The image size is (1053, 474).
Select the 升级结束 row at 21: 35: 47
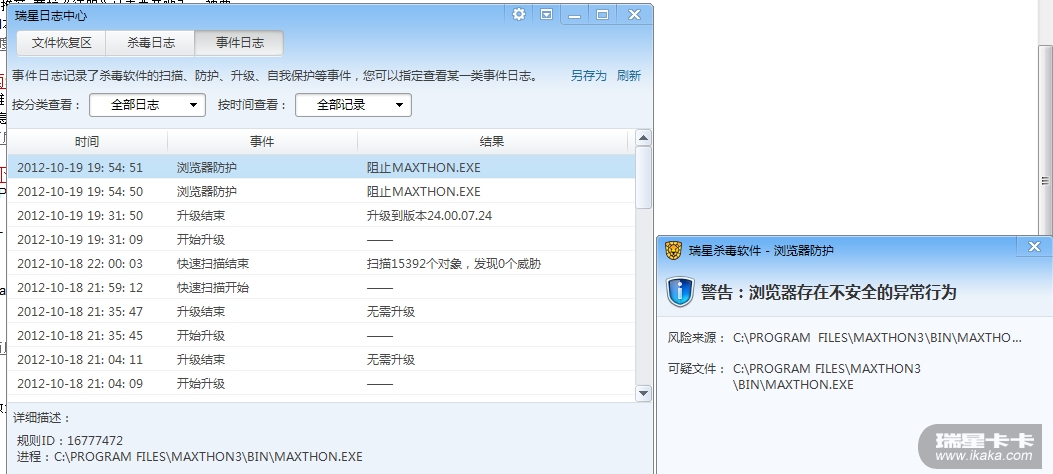(x=321, y=312)
